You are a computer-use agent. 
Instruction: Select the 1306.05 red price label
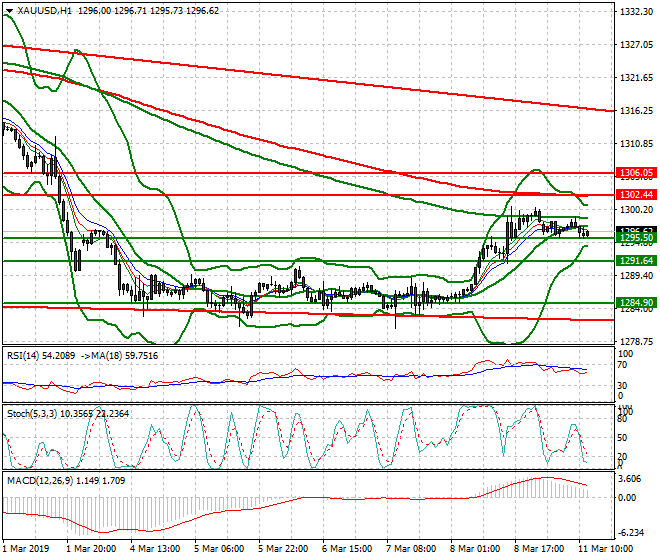tap(636, 173)
